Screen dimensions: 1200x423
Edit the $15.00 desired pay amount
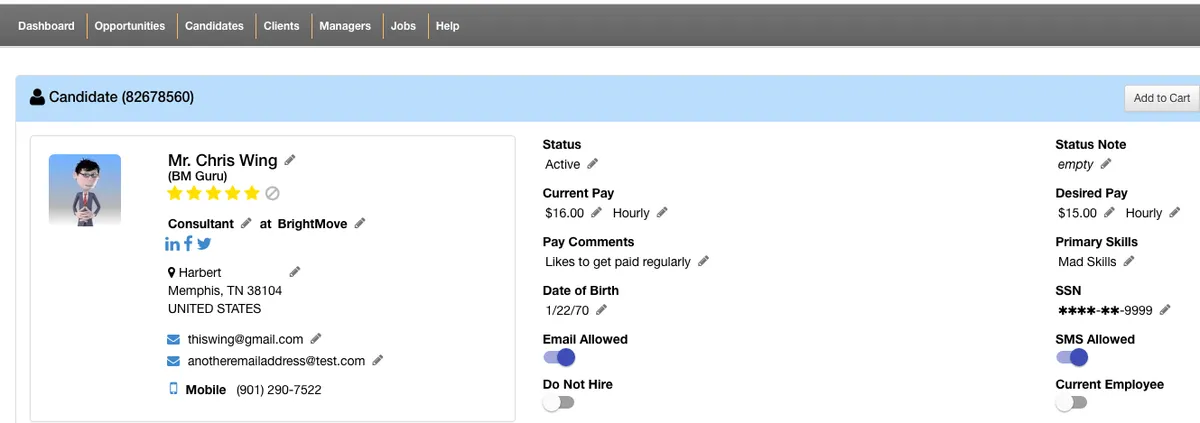[x=1109, y=212]
